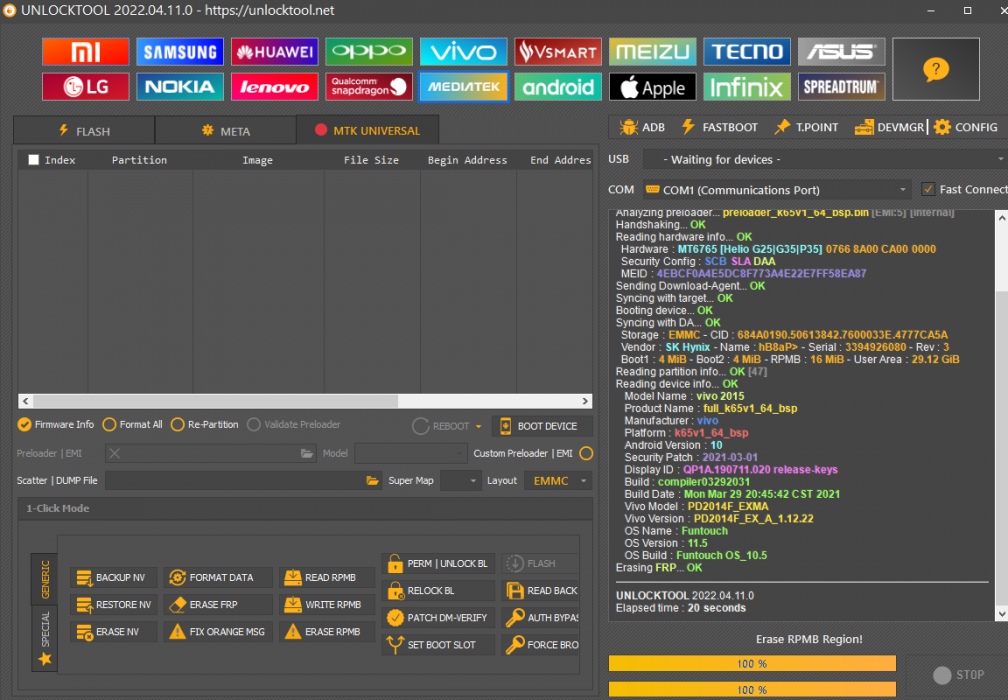Image resolution: width=1008 pixels, height=700 pixels.
Task: Launch the DEVMGR device manager
Action: pos(889,127)
